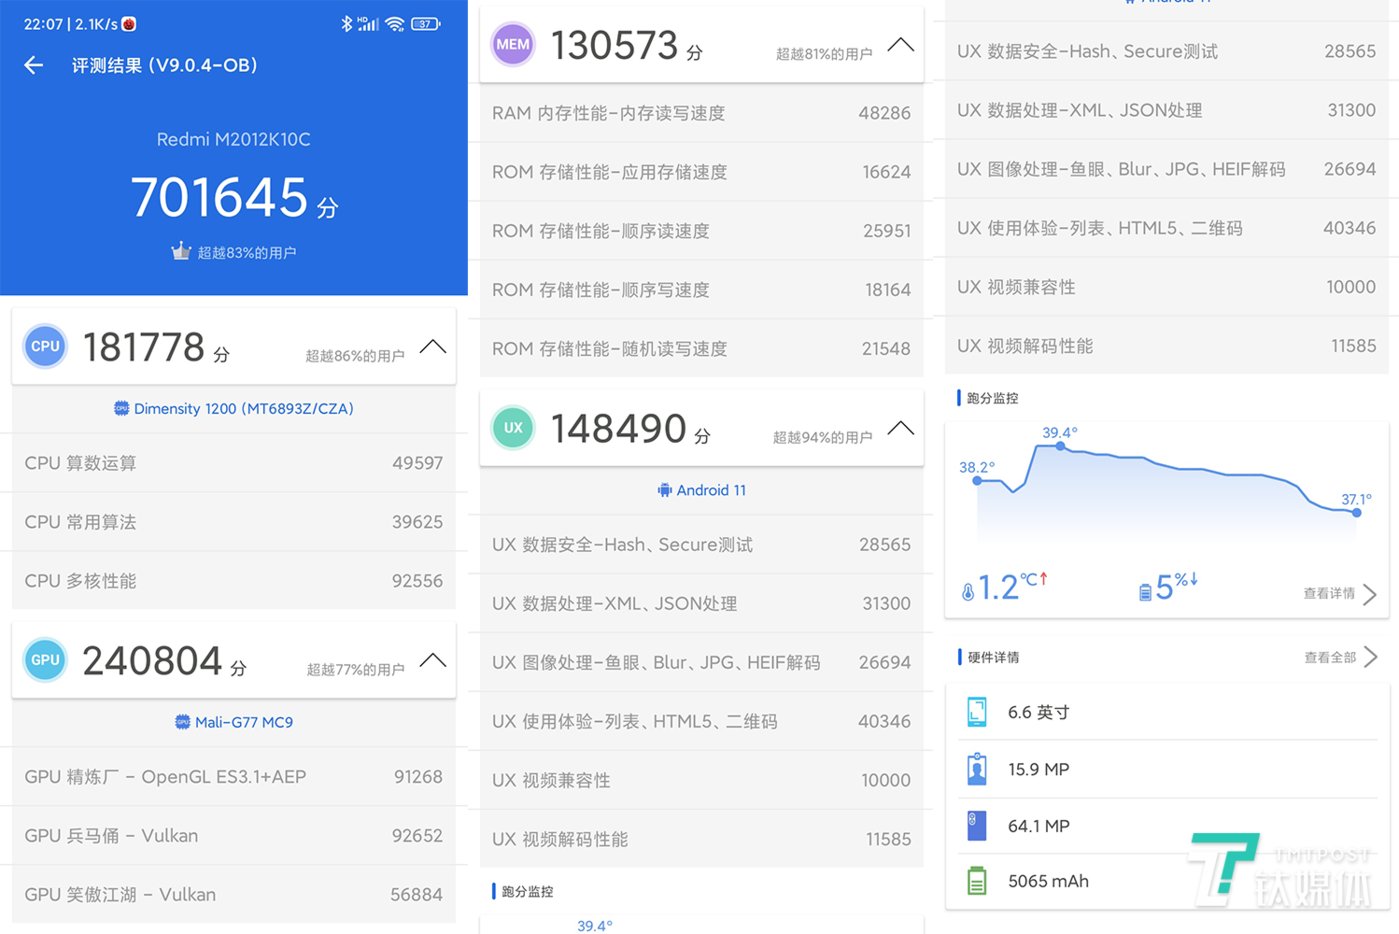Tap the 1.2℃ temperature rise value
Viewport: 1399px width, 934px height.
(x=1006, y=587)
